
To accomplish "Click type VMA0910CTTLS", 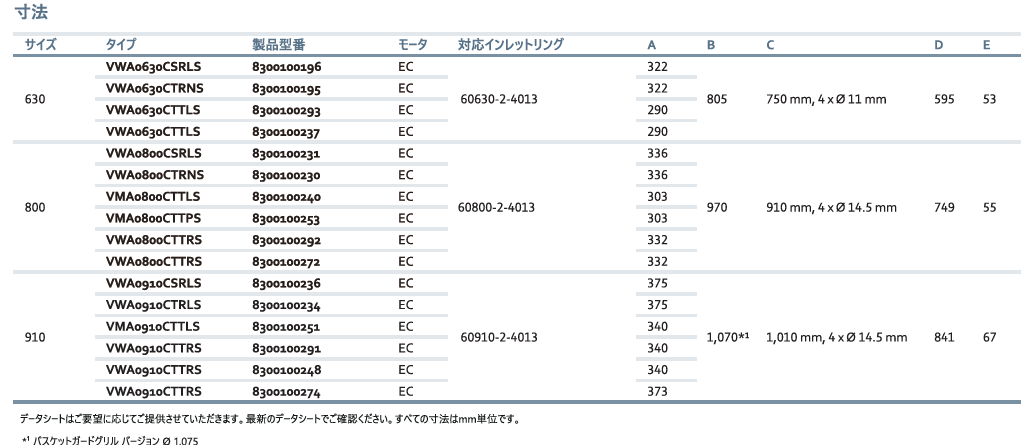I will pos(152,327).
